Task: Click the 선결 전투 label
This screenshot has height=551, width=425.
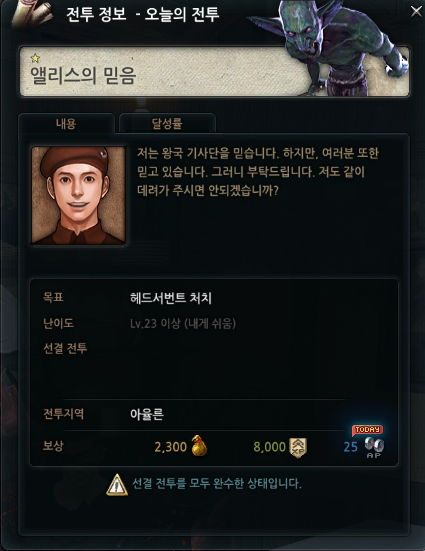Action: coord(65,348)
